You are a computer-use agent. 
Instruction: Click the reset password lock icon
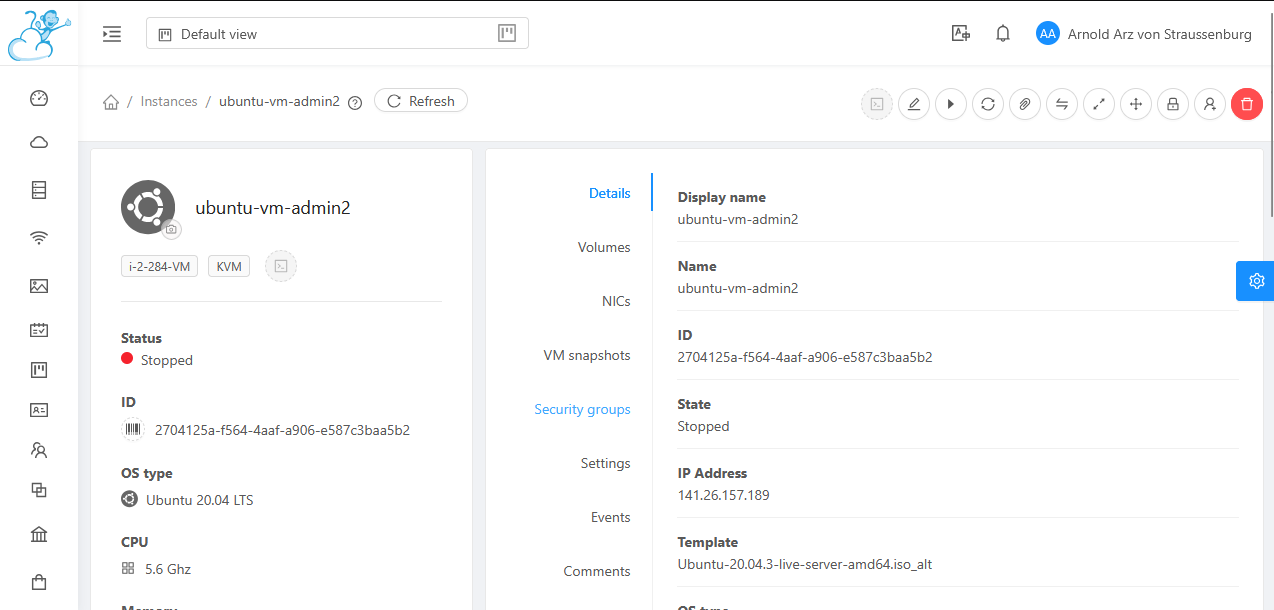point(1173,104)
